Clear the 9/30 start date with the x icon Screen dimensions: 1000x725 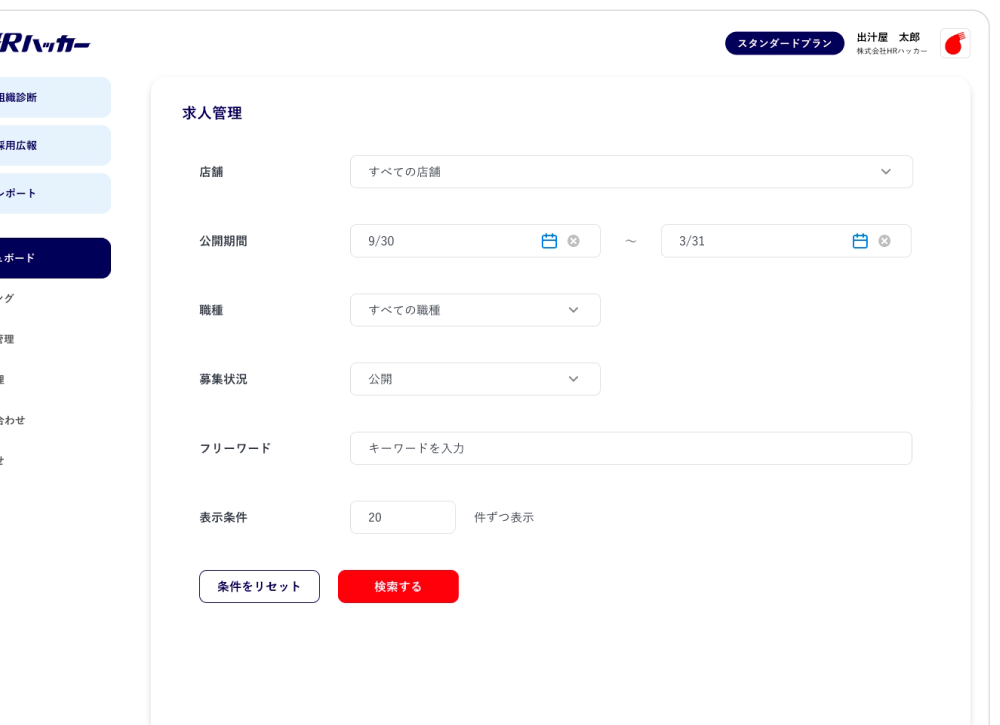pyautogui.click(x=573, y=241)
